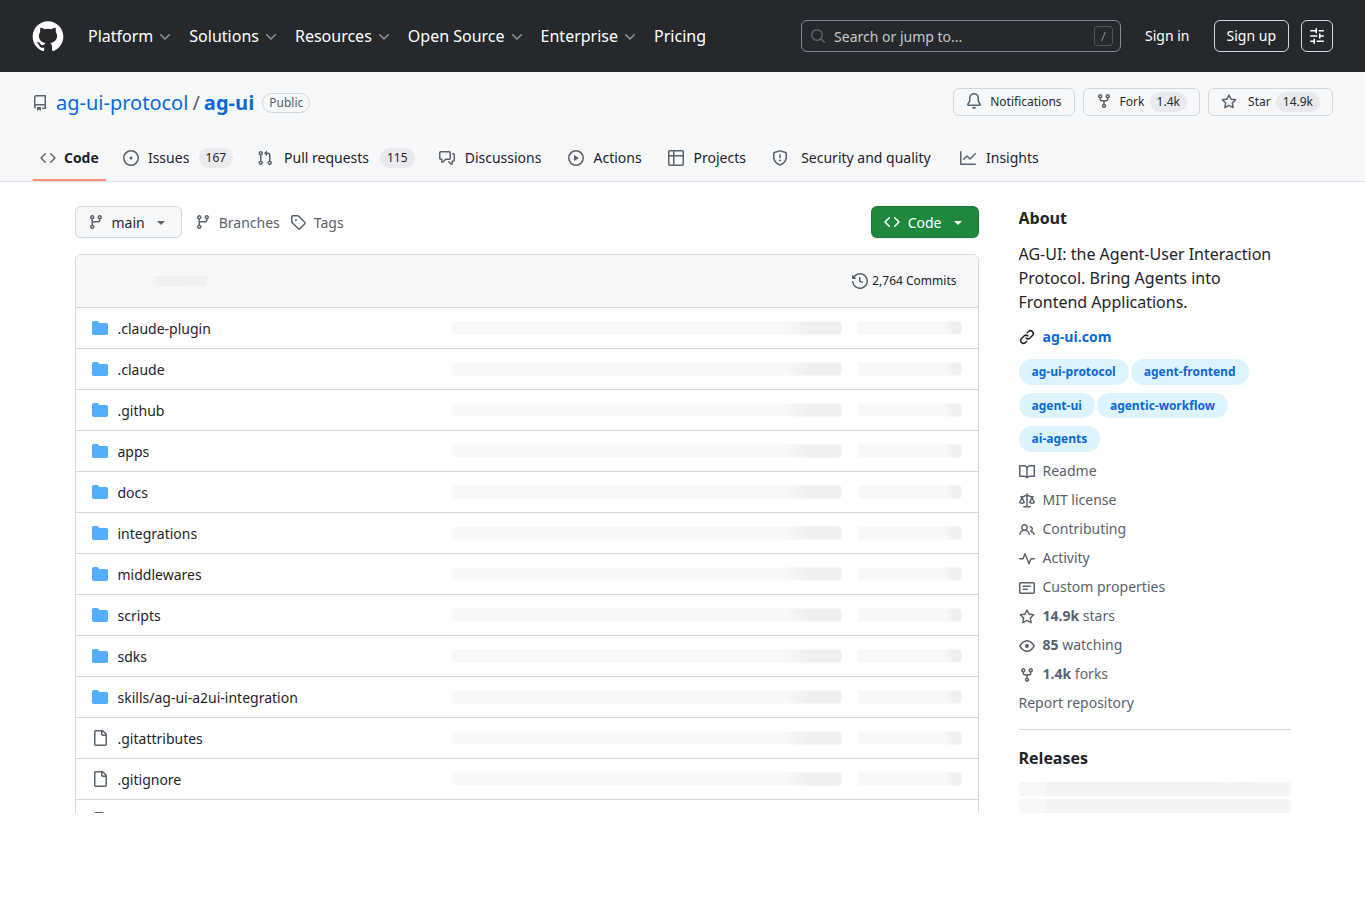
Task: Open the Pricing page link
Action: click(680, 36)
